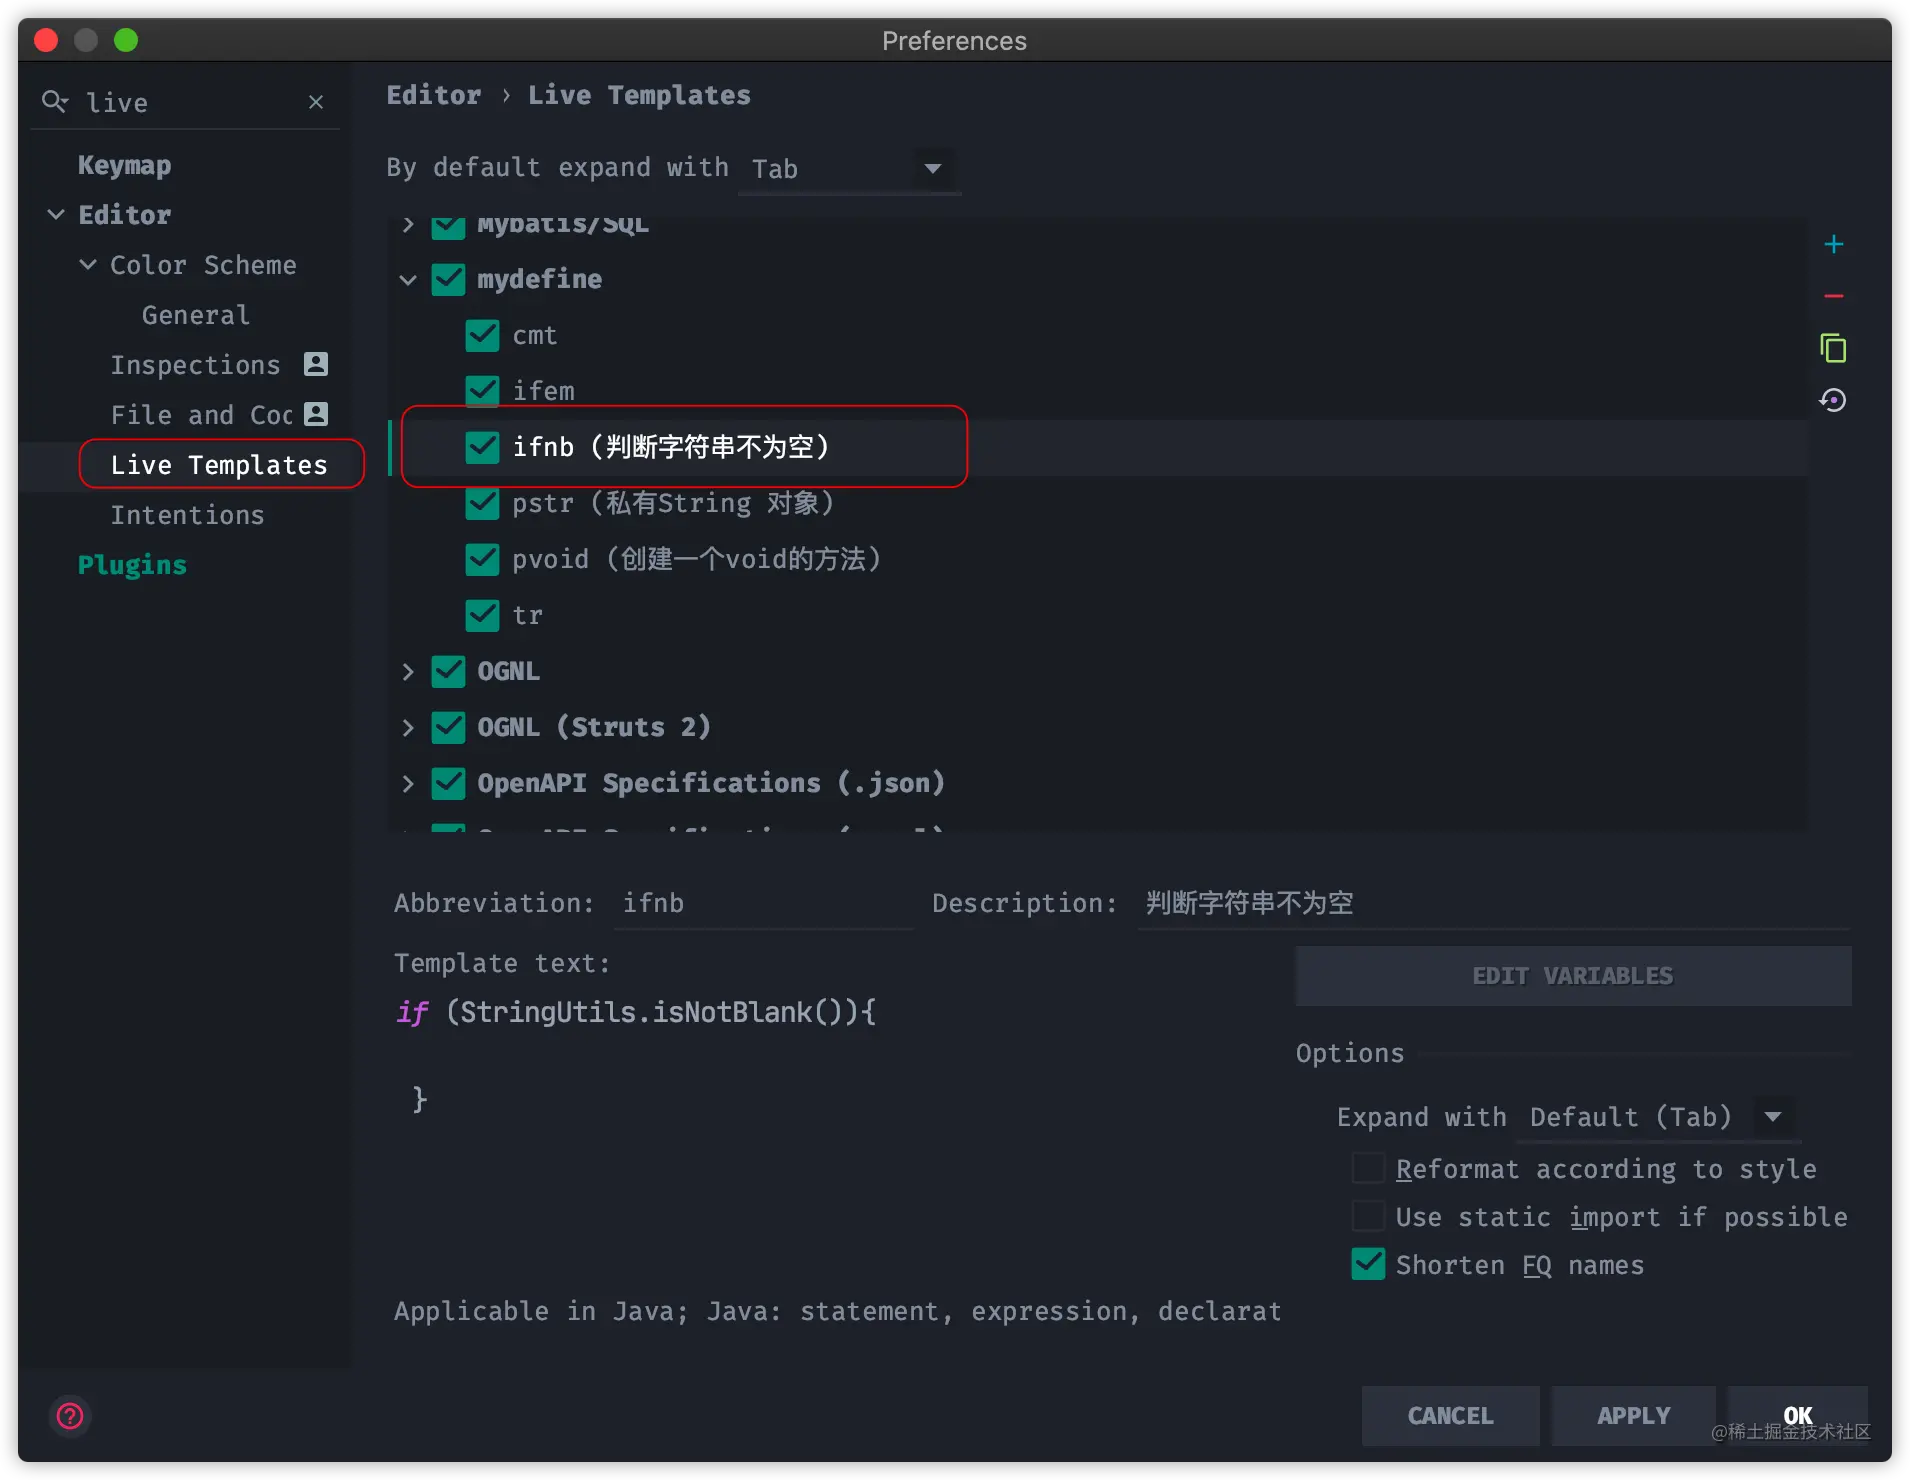Image resolution: width=1910 pixels, height=1480 pixels.
Task: Open the Expand with Default (Tab) dropdown
Action: pos(1658,1117)
